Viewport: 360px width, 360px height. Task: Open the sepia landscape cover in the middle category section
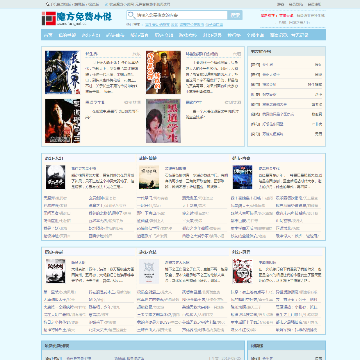pos(149,177)
